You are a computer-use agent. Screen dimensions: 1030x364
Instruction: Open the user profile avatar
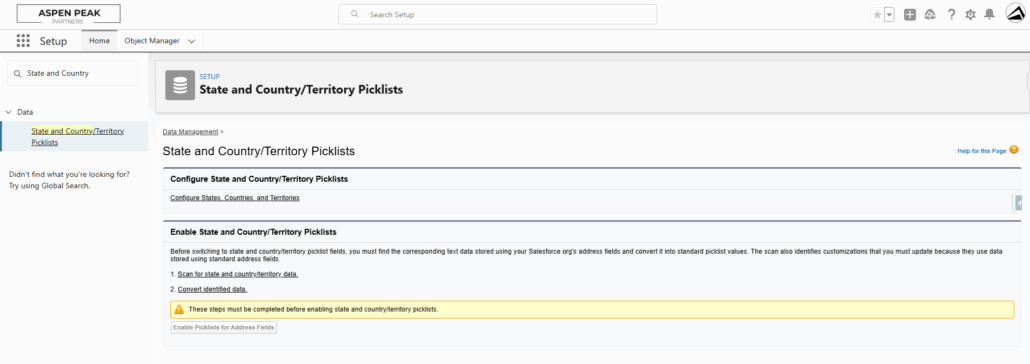click(1016, 13)
